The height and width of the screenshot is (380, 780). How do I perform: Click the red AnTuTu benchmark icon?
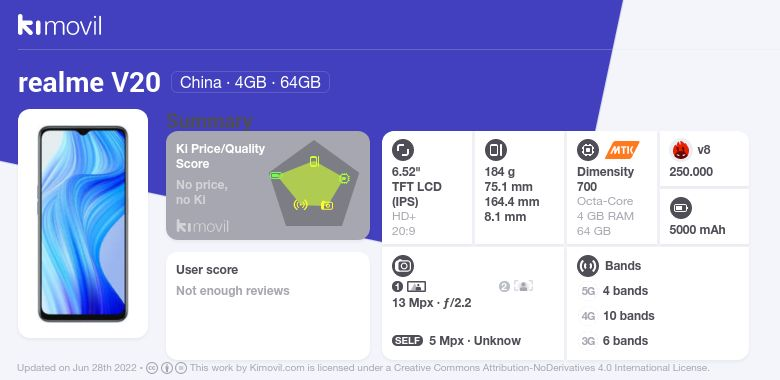coord(680,150)
